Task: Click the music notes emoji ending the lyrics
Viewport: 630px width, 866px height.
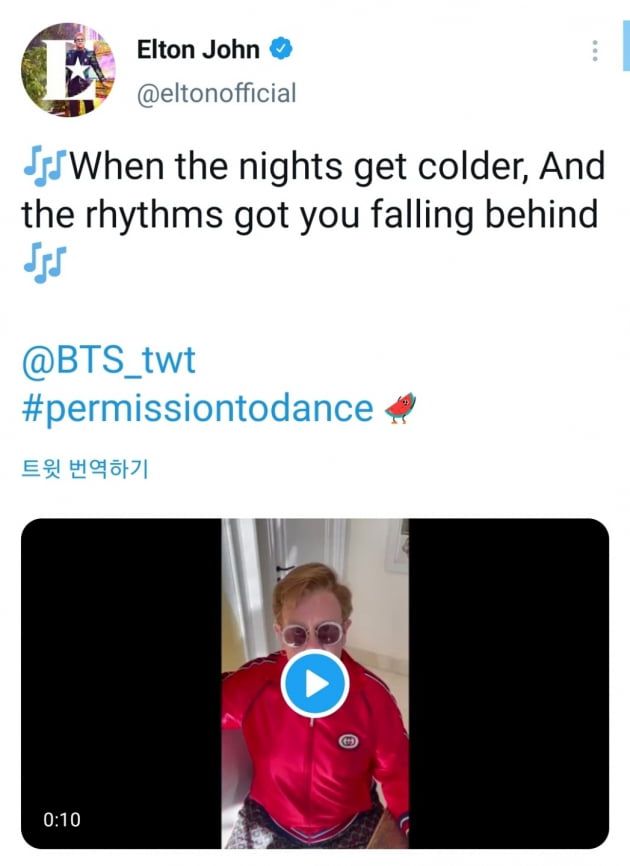Action: (x=45, y=261)
